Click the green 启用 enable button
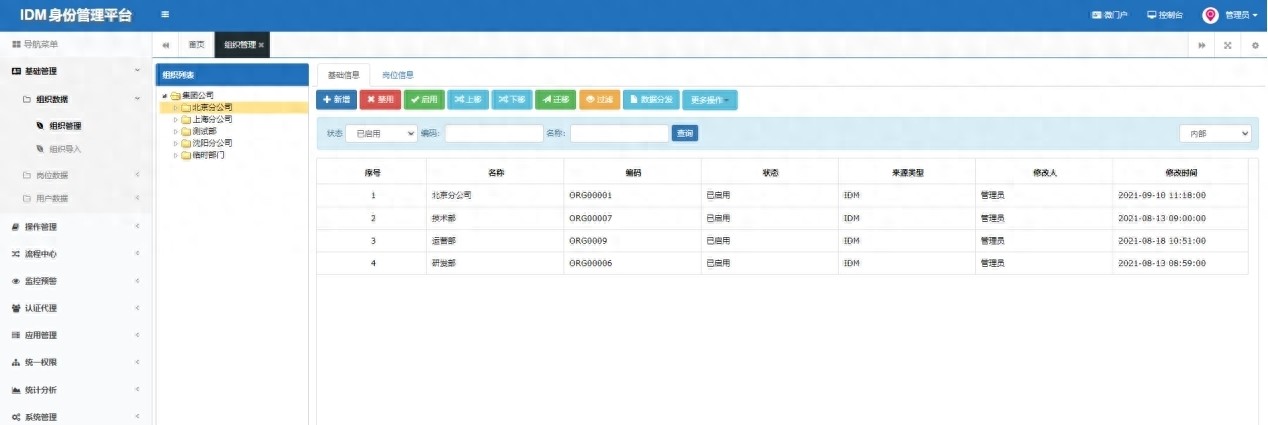This screenshot has height=425, width=1268. point(424,100)
